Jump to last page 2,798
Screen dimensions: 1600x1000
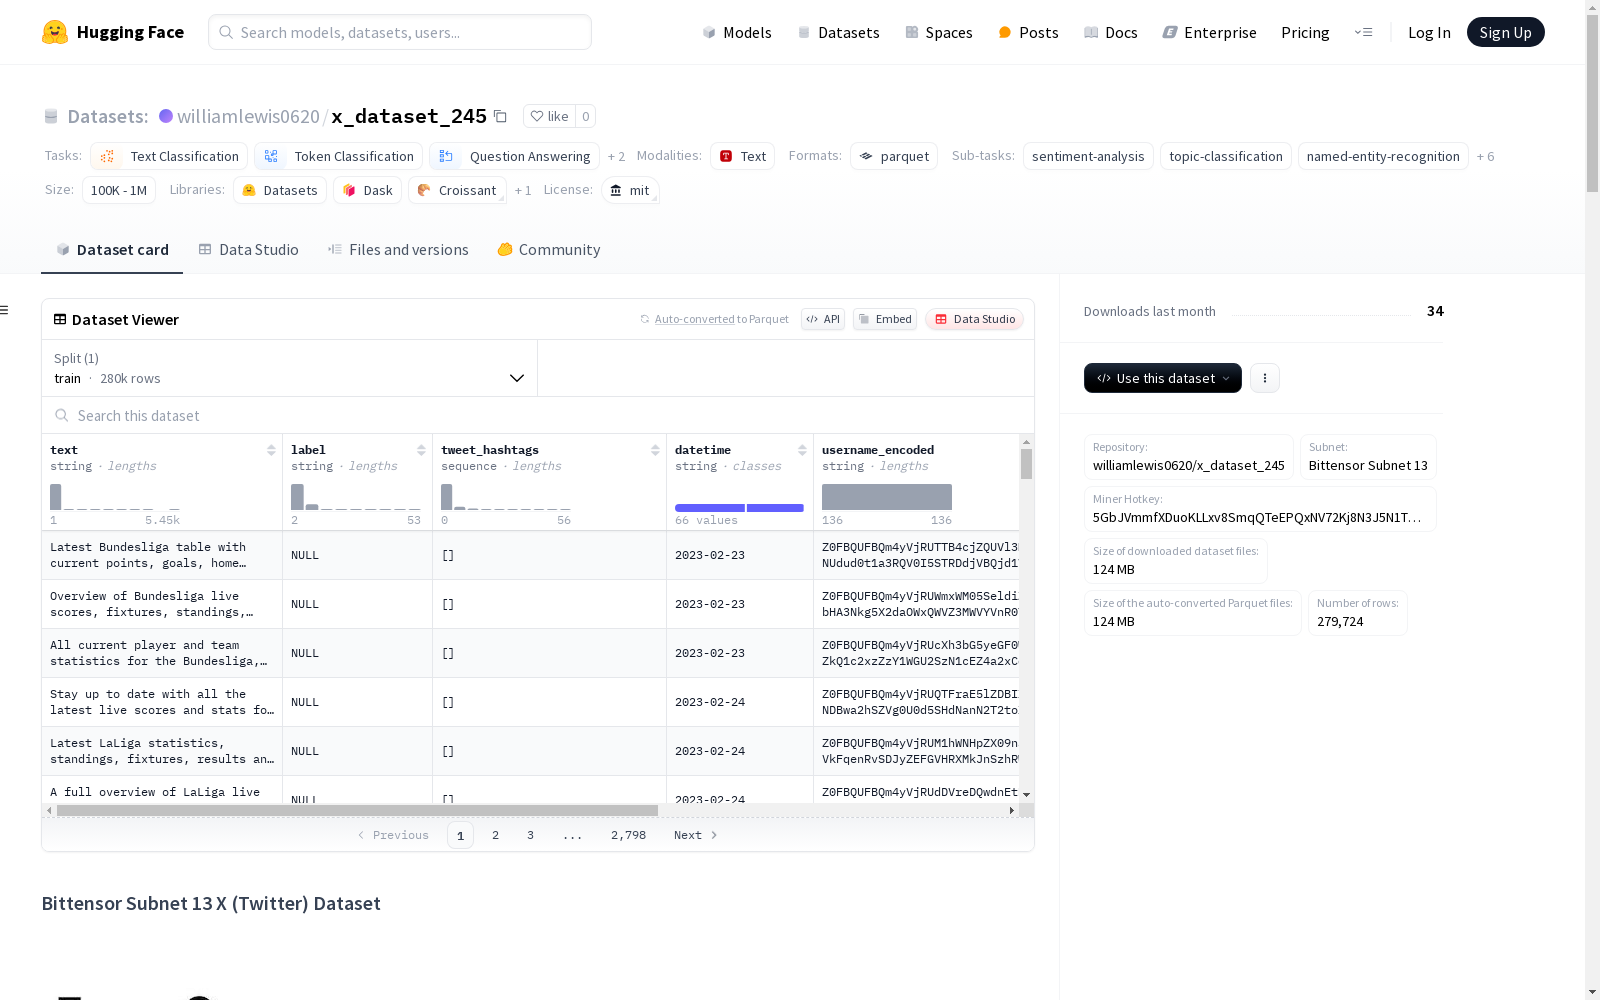tap(628, 835)
